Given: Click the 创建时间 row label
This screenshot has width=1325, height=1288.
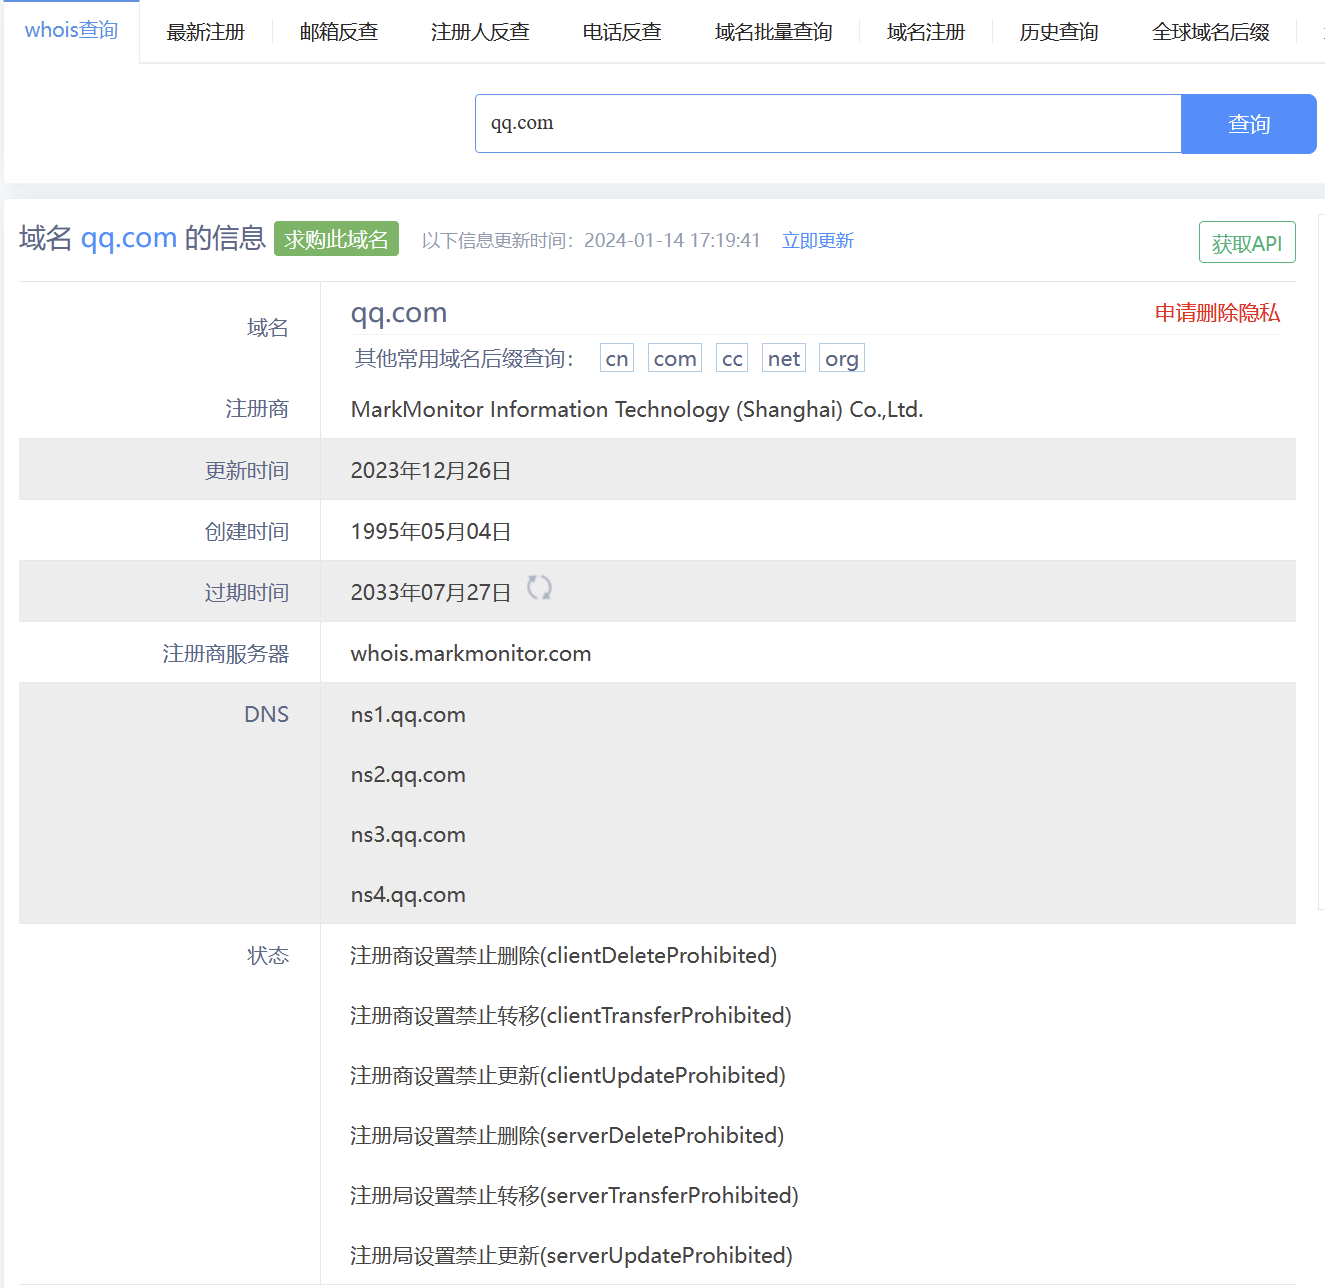Looking at the screenshot, I should pyautogui.click(x=247, y=532).
